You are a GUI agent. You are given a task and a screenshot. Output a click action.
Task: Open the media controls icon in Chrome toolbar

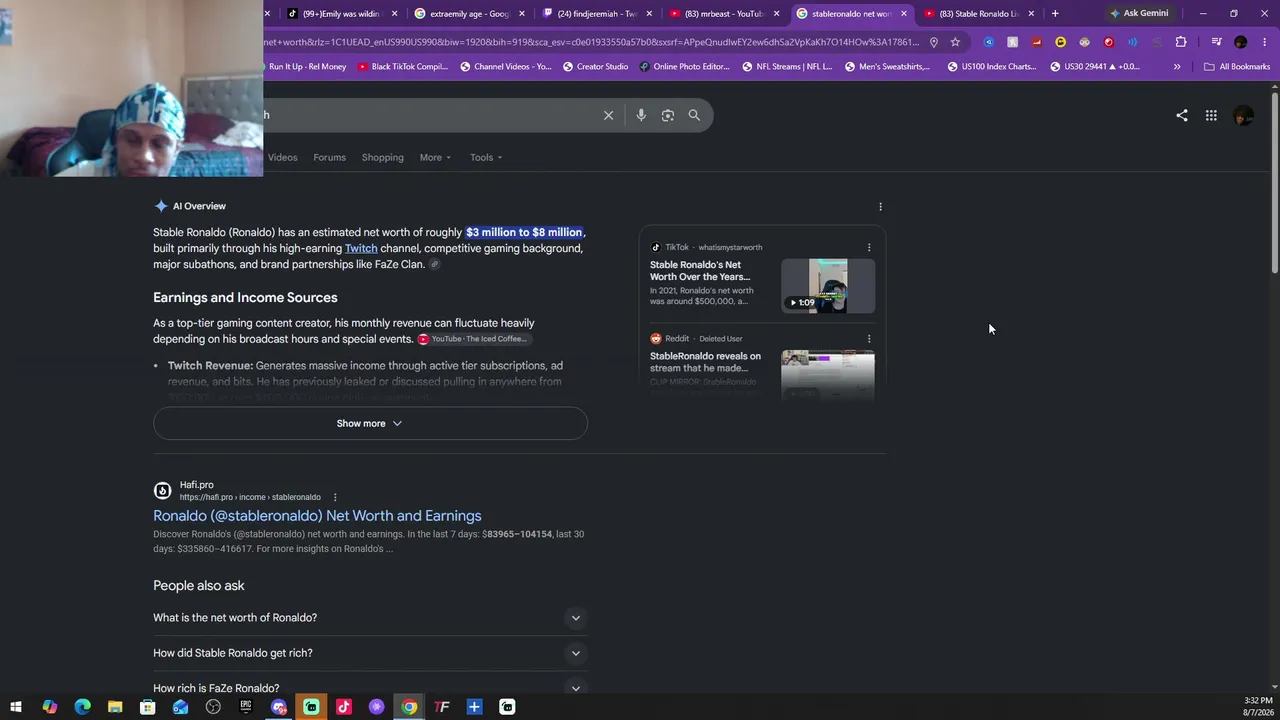click(x=1216, y=42)
